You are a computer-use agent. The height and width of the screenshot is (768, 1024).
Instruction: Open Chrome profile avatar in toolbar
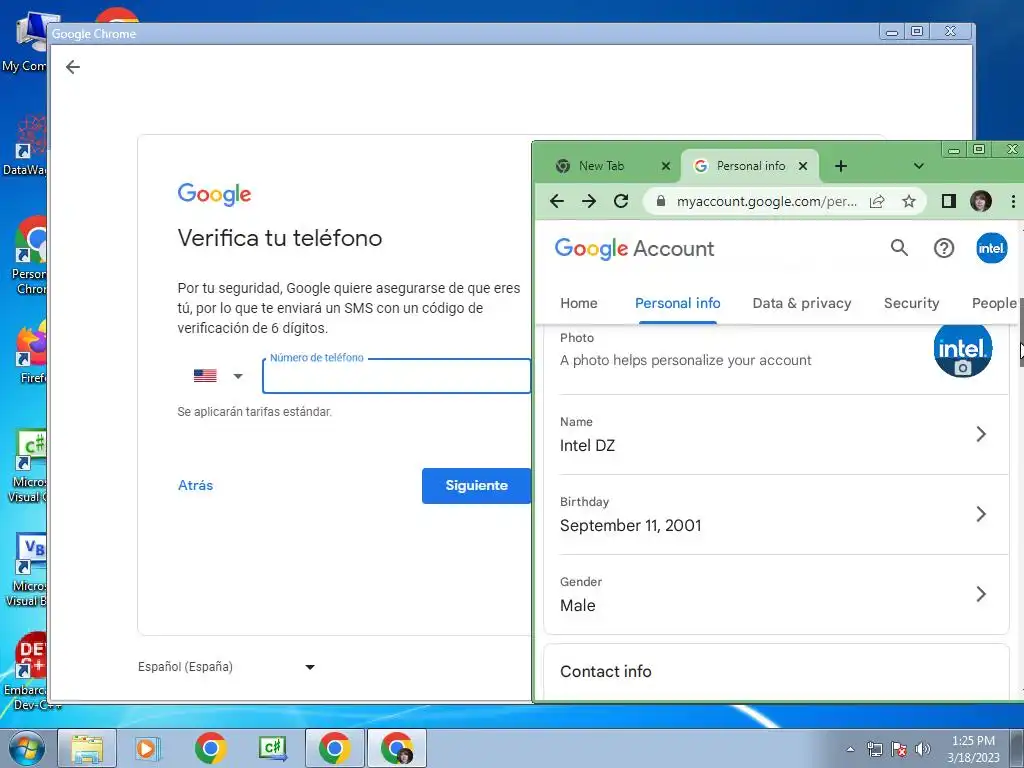(x=981, y=201)
